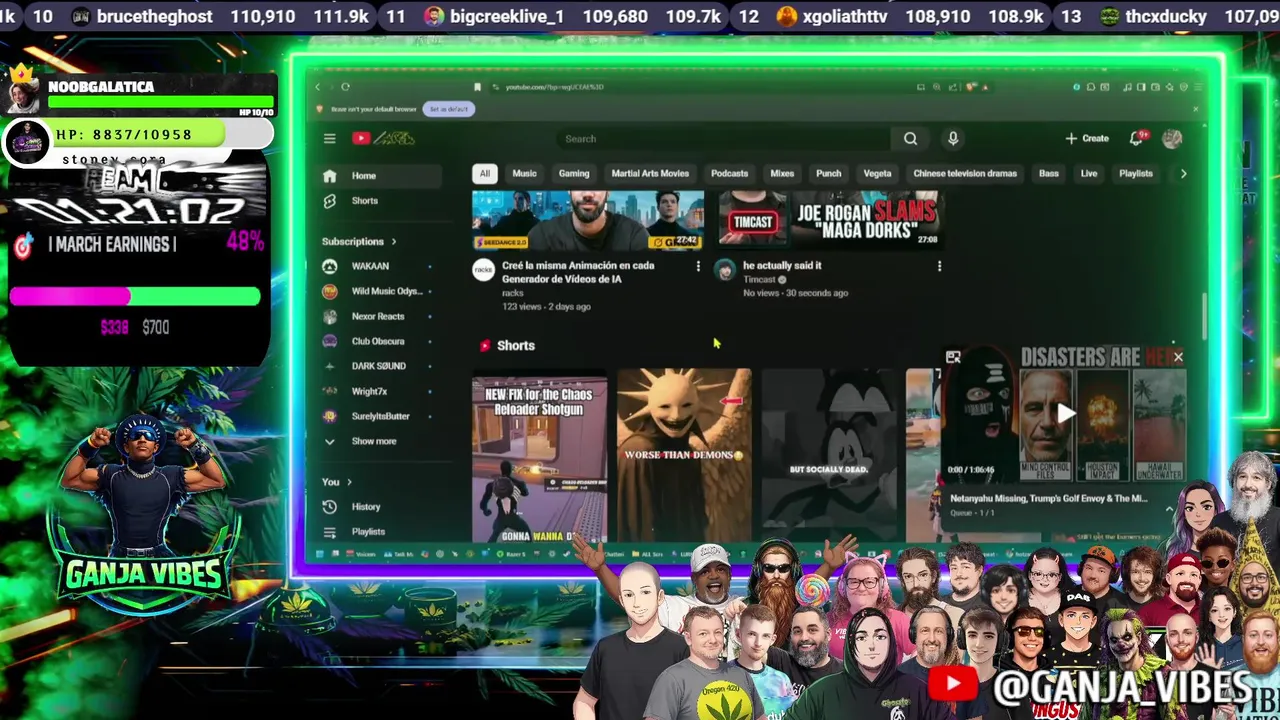This screenshot has height=720, width=1280.
Task: Select the Chinese television dramas chip
Action: pos(965,174)
